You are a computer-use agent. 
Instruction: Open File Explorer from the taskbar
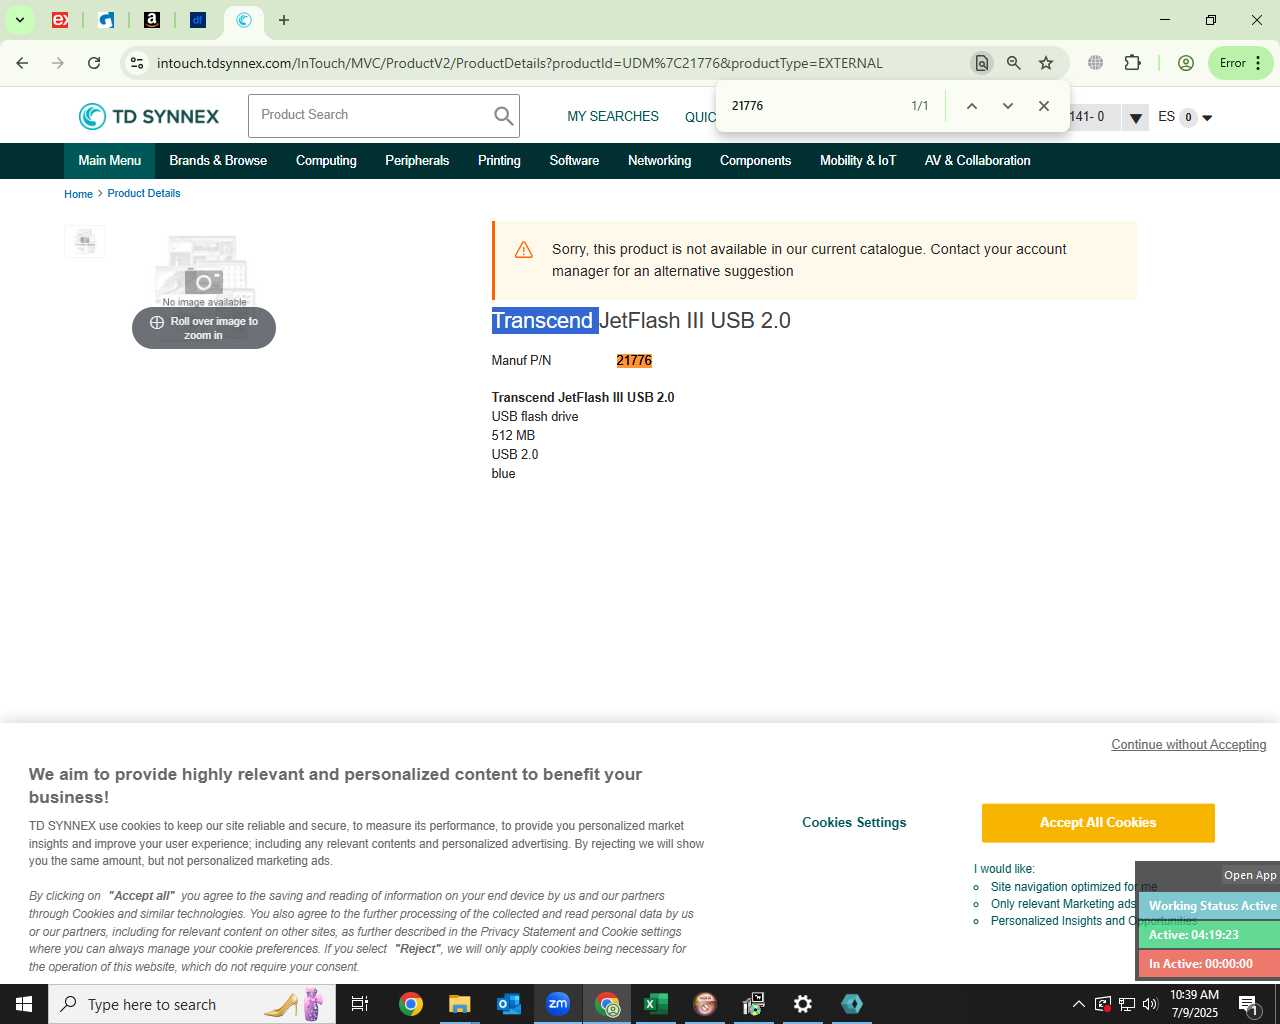459,1004
